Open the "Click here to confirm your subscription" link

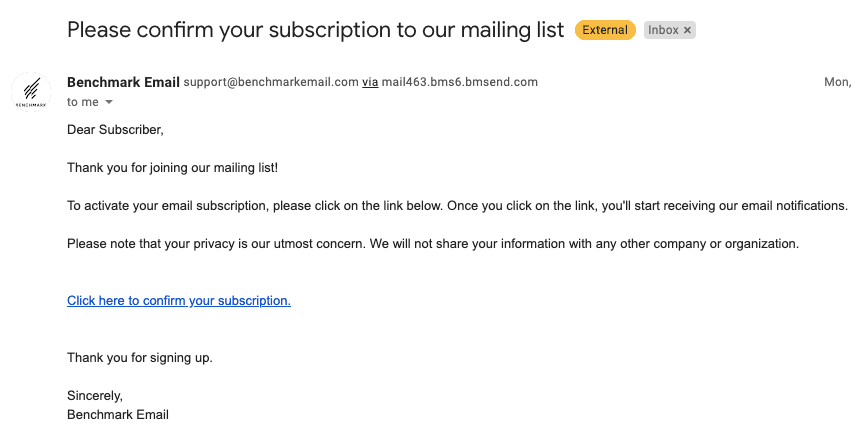(179, 300)
